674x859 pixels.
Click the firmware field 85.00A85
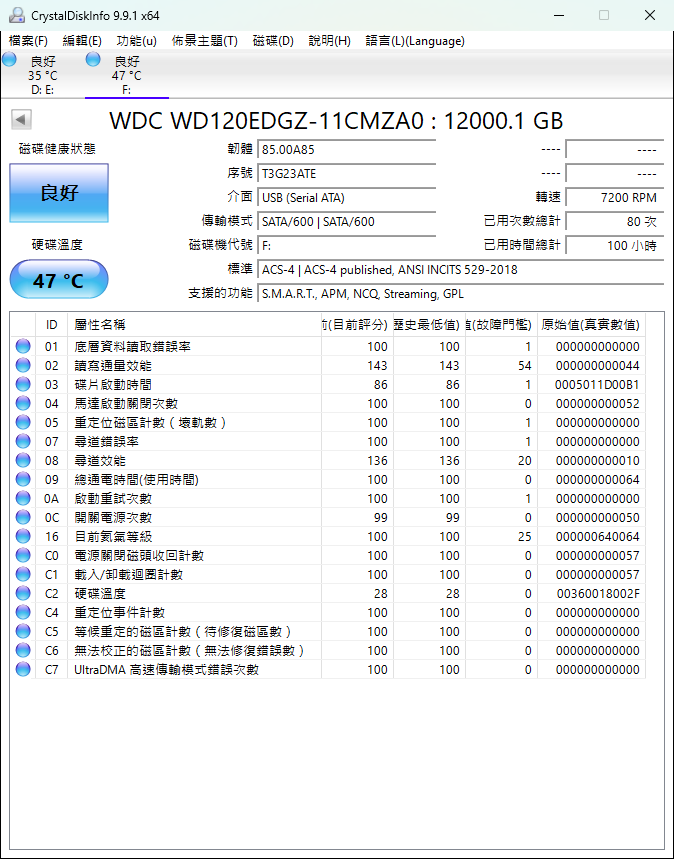[346, 150]
